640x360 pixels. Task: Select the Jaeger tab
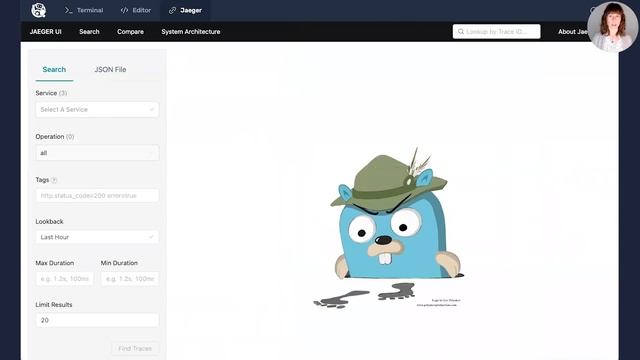coord(185,10)
